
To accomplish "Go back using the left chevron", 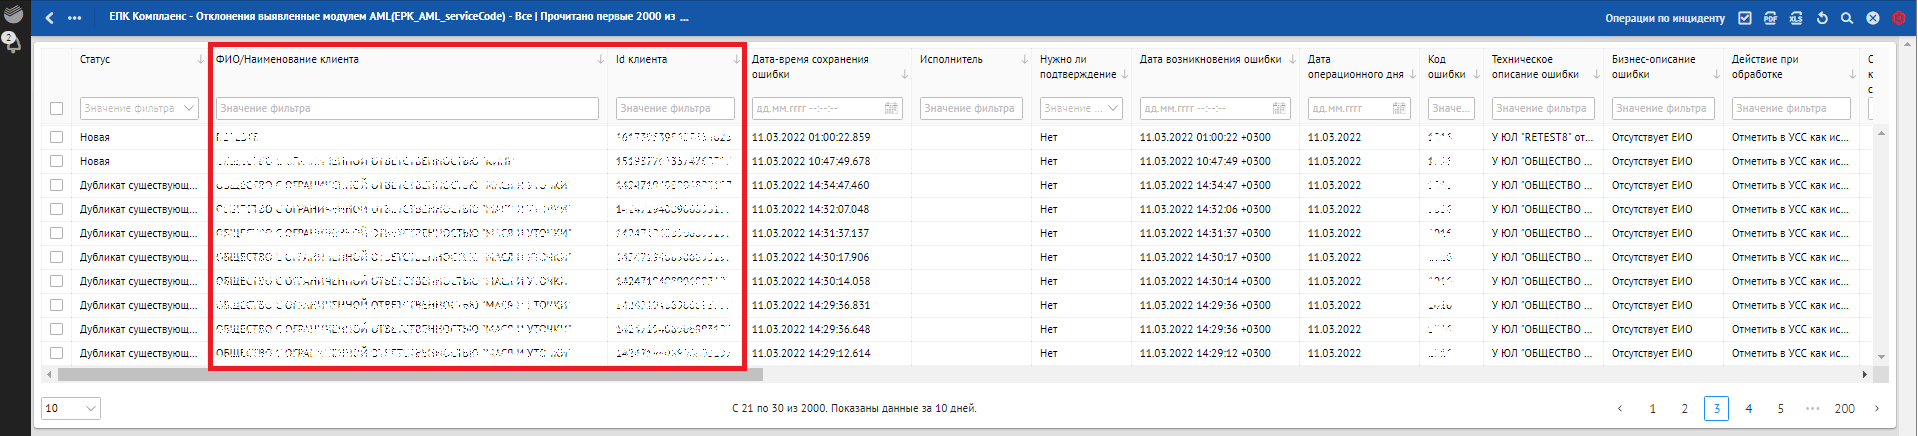I will 49,18.
